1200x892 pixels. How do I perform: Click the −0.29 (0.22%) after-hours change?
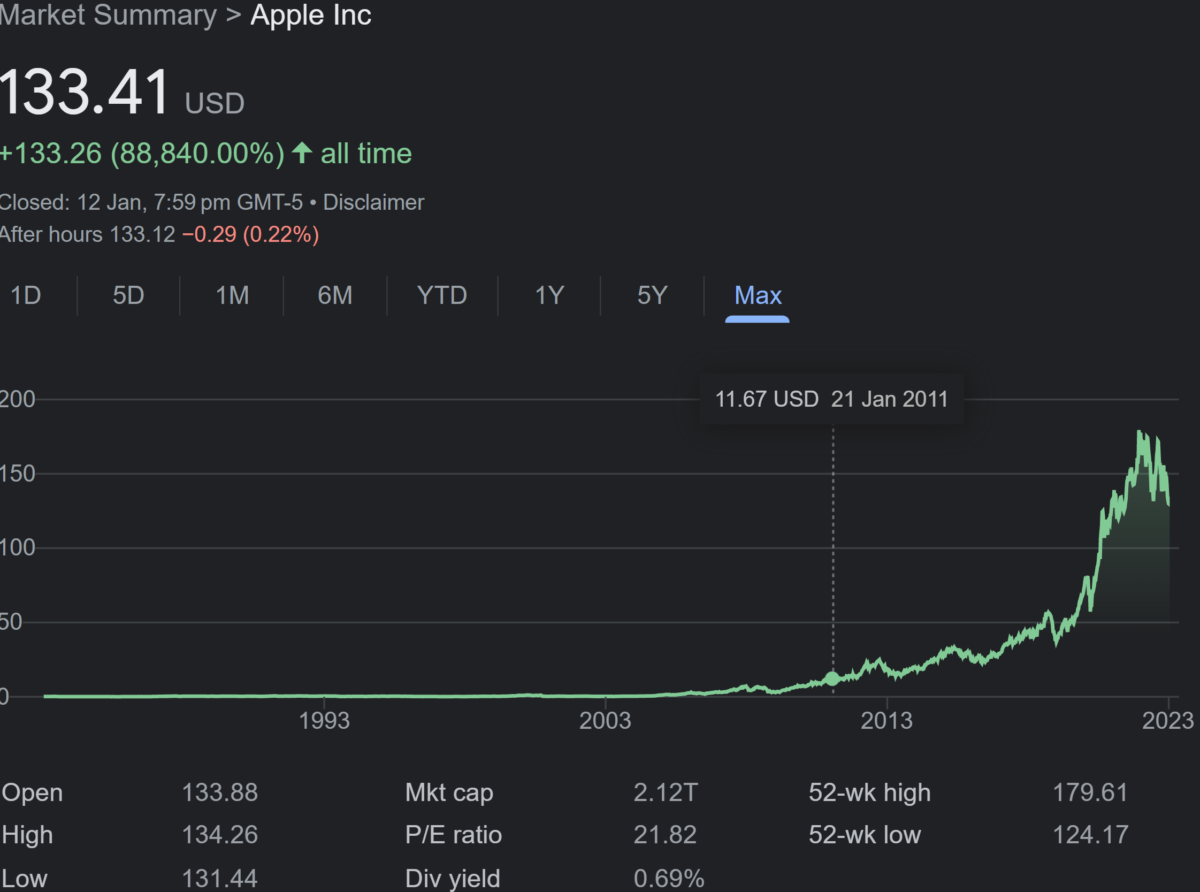click(250, 235)
